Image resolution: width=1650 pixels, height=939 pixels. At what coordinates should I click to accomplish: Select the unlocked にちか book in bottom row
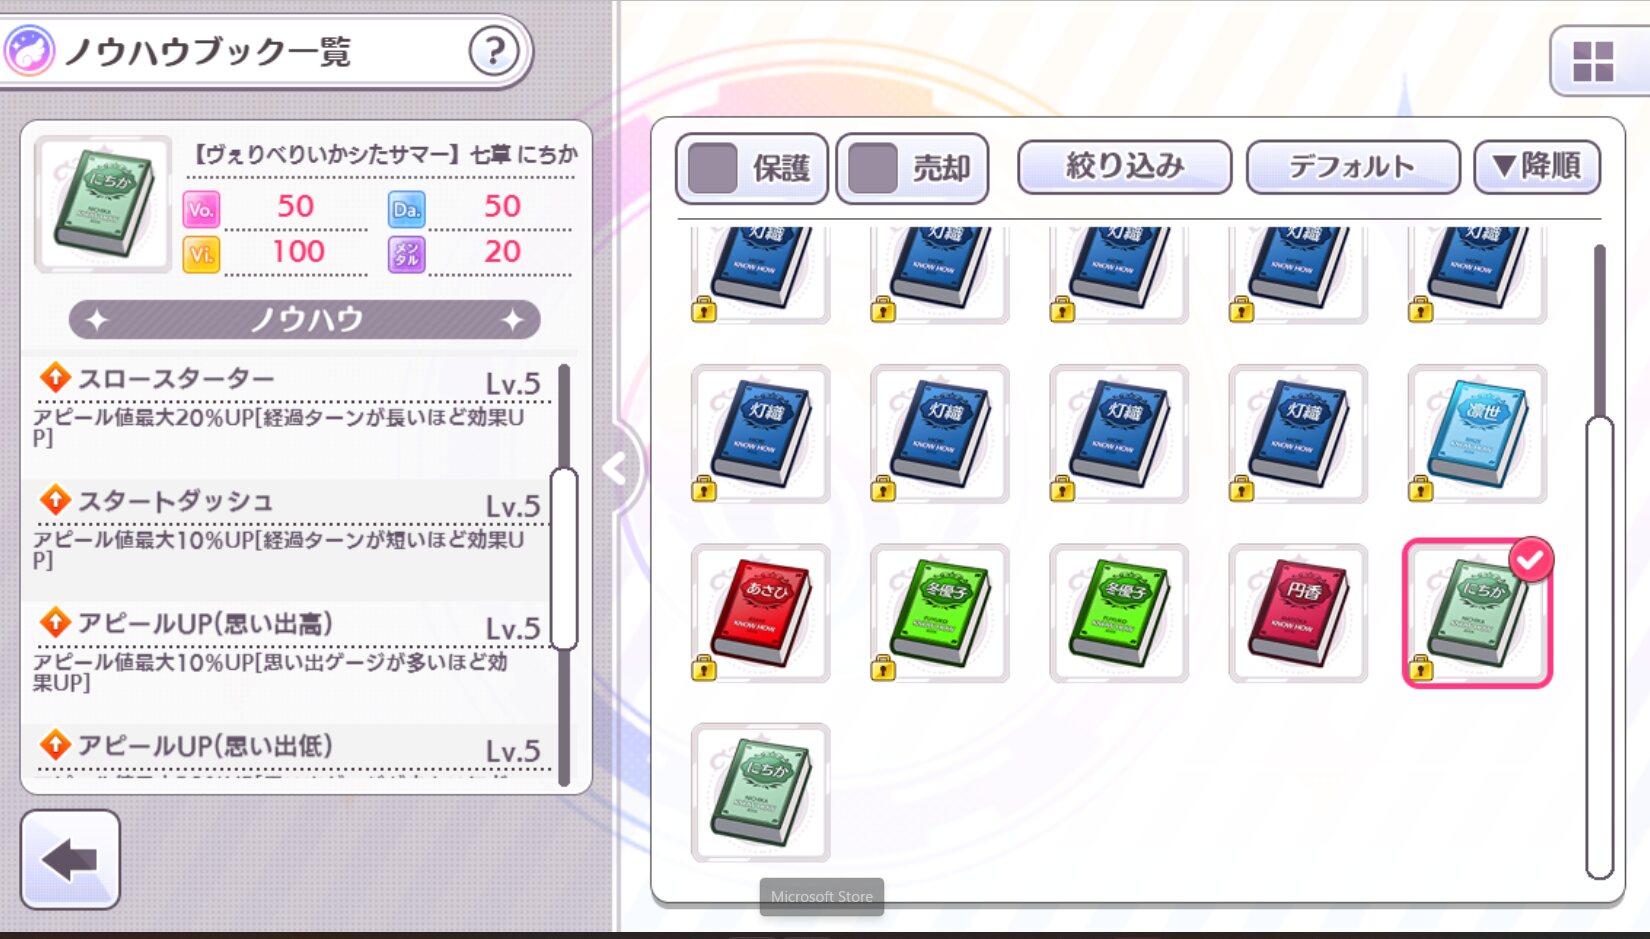[760, 792]
